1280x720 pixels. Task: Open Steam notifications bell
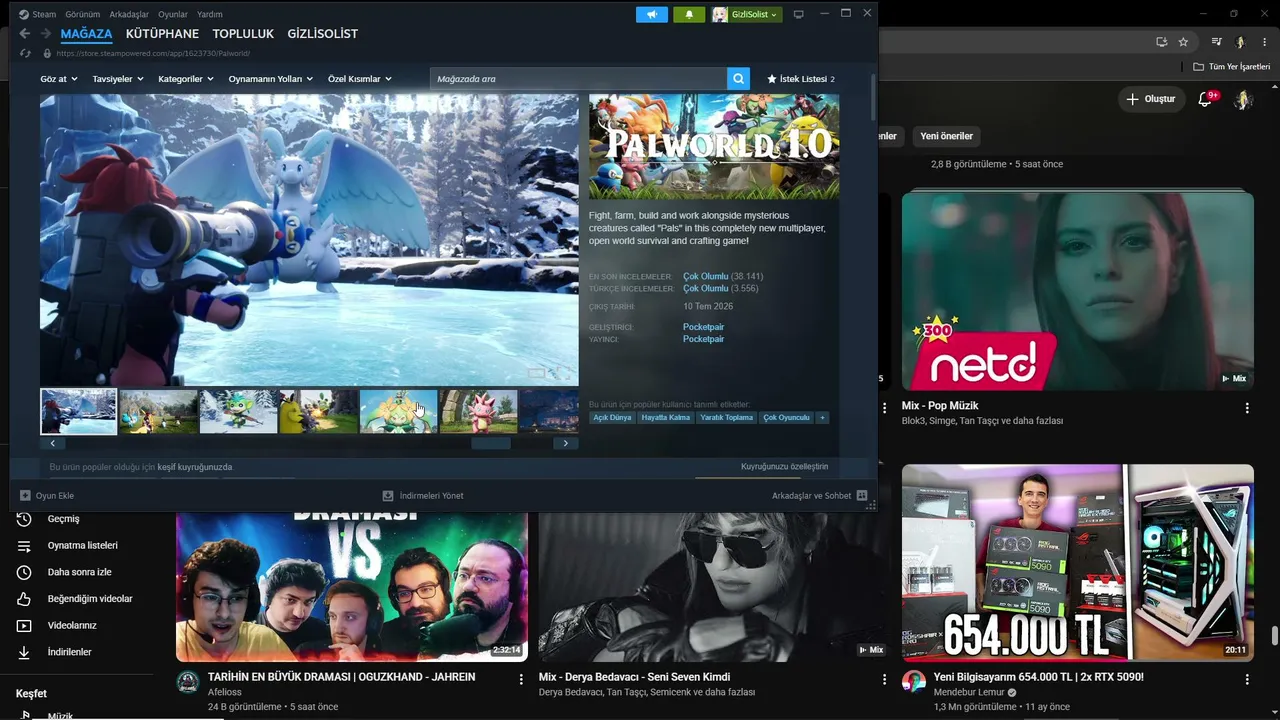[x=689, y=14]
